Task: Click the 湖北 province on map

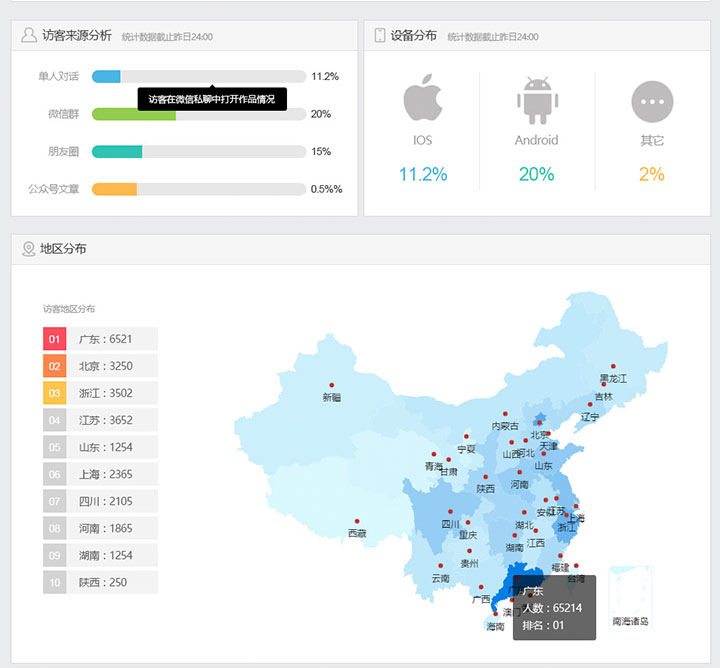Action: tap(524, 525)
